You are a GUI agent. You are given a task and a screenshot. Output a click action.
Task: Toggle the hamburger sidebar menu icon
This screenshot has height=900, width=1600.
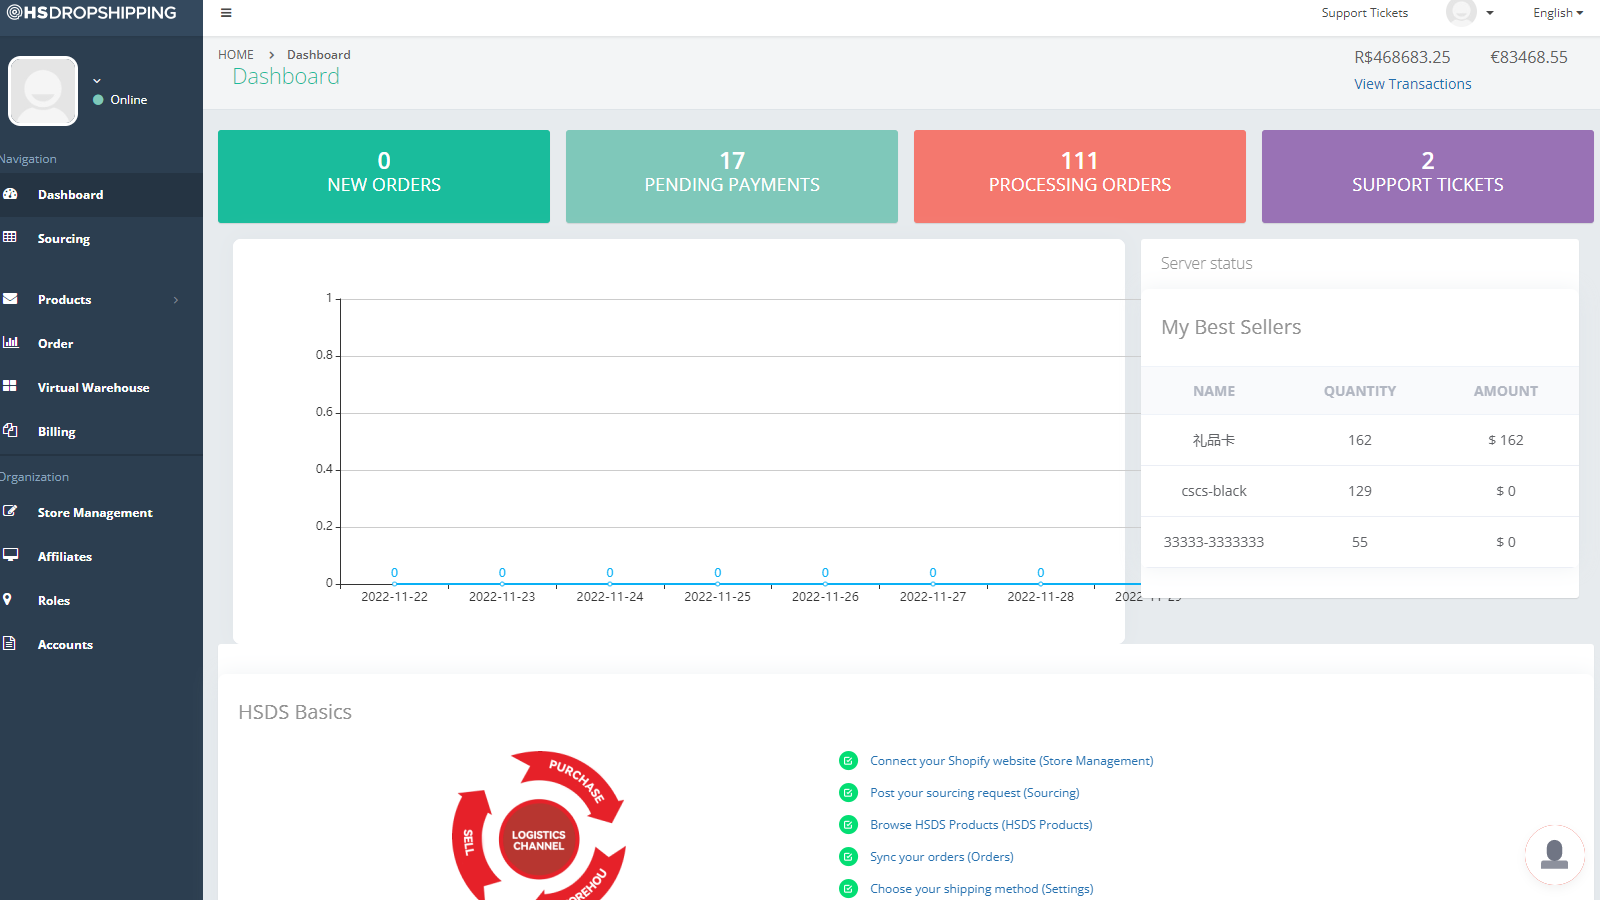pos(226,13)
